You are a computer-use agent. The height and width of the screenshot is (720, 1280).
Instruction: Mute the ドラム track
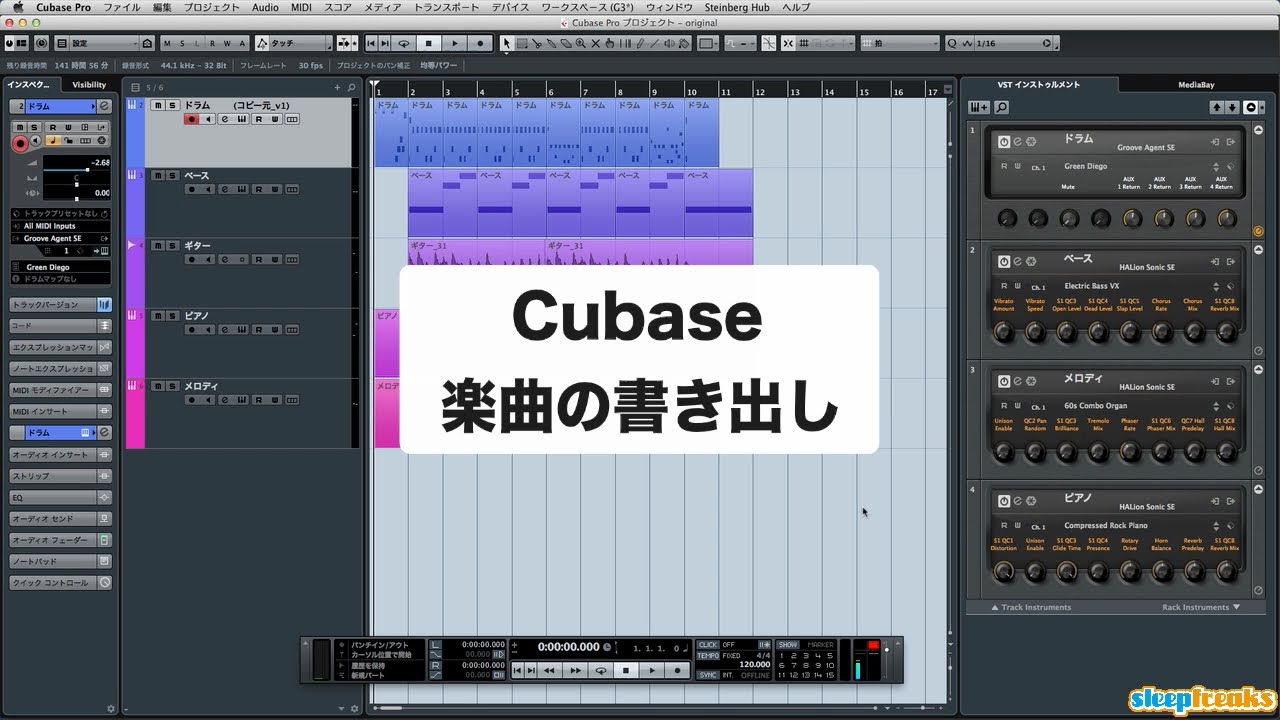tap(158, 105)
